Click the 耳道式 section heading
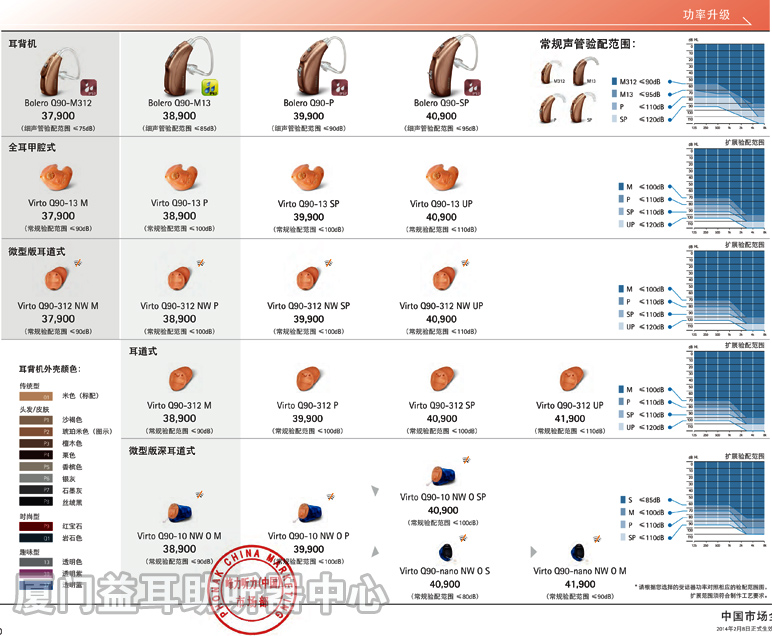 pyautogui.click(x=143, y=351)
